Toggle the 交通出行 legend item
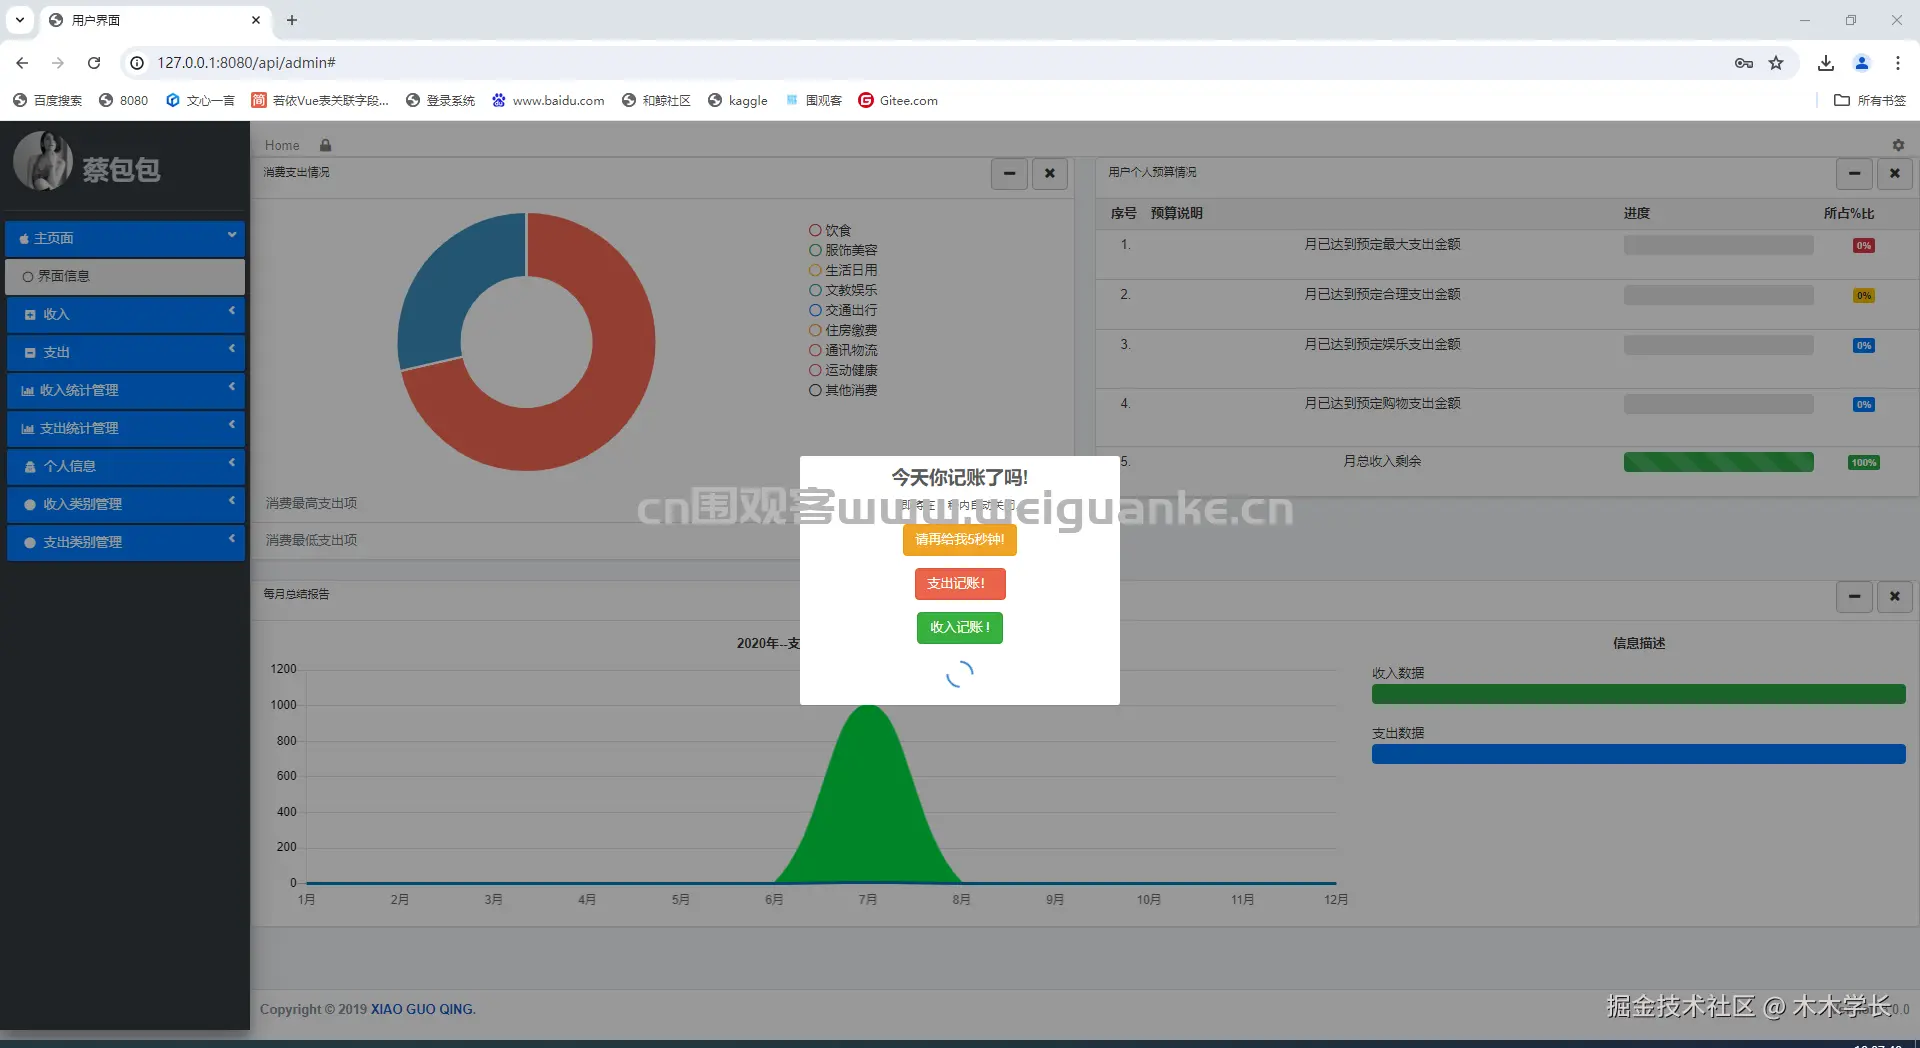Viewport: 1920px width, 1048px height. pyautogui.click(x=843, y=311)
